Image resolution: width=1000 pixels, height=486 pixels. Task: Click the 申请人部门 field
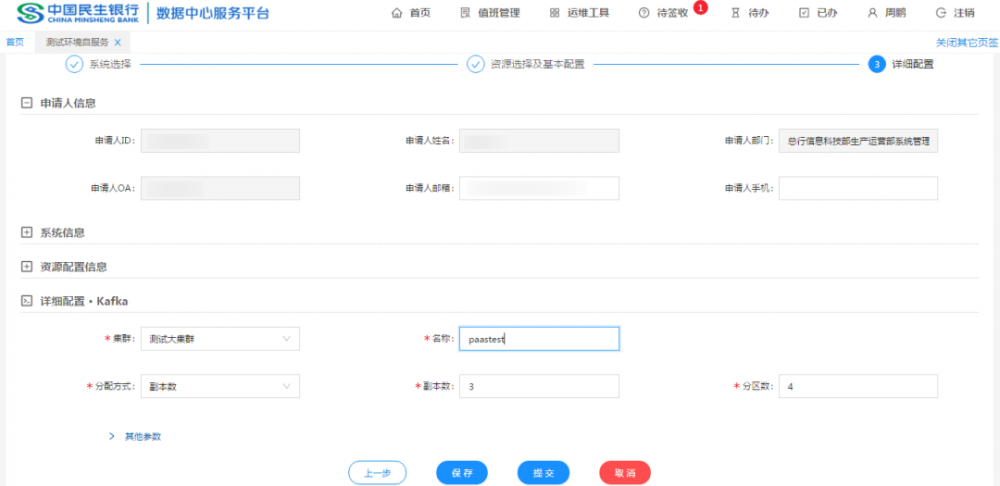[858, 141]
